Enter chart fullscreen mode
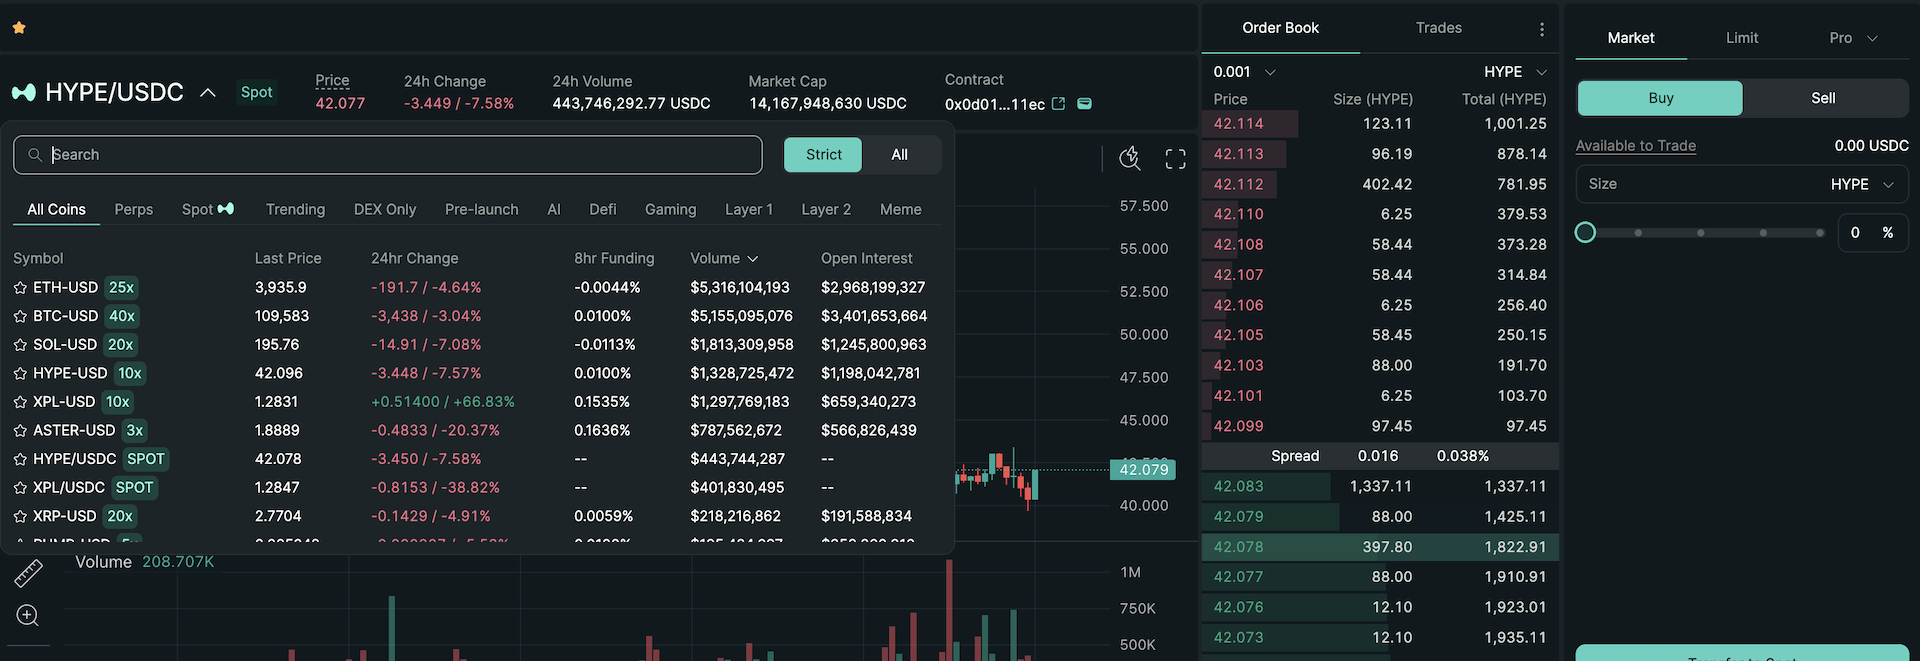This screenshot has height=661, width=1920. tap(1175, 159)
